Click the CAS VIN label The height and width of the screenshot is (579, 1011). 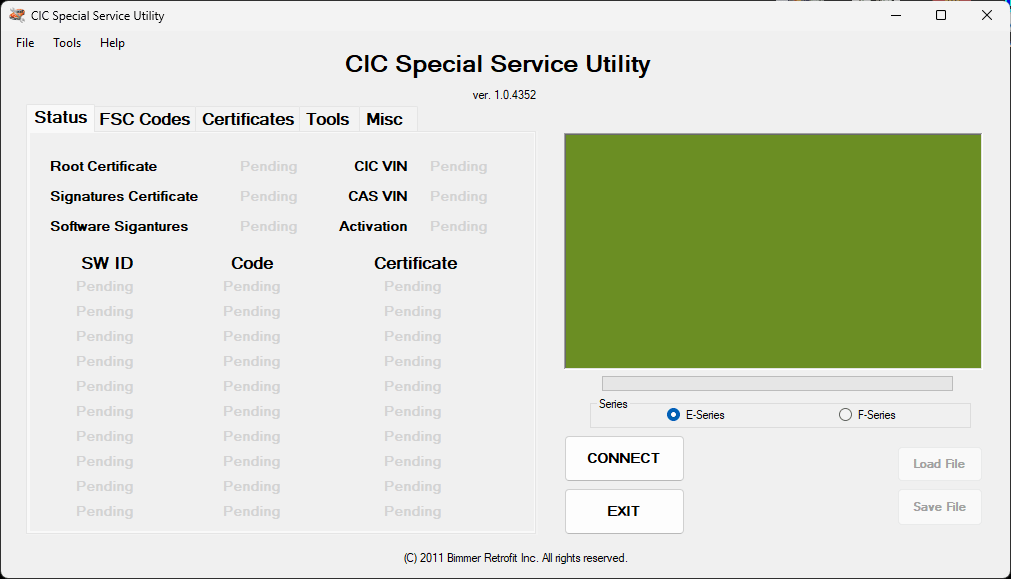[x=378, y=197]
